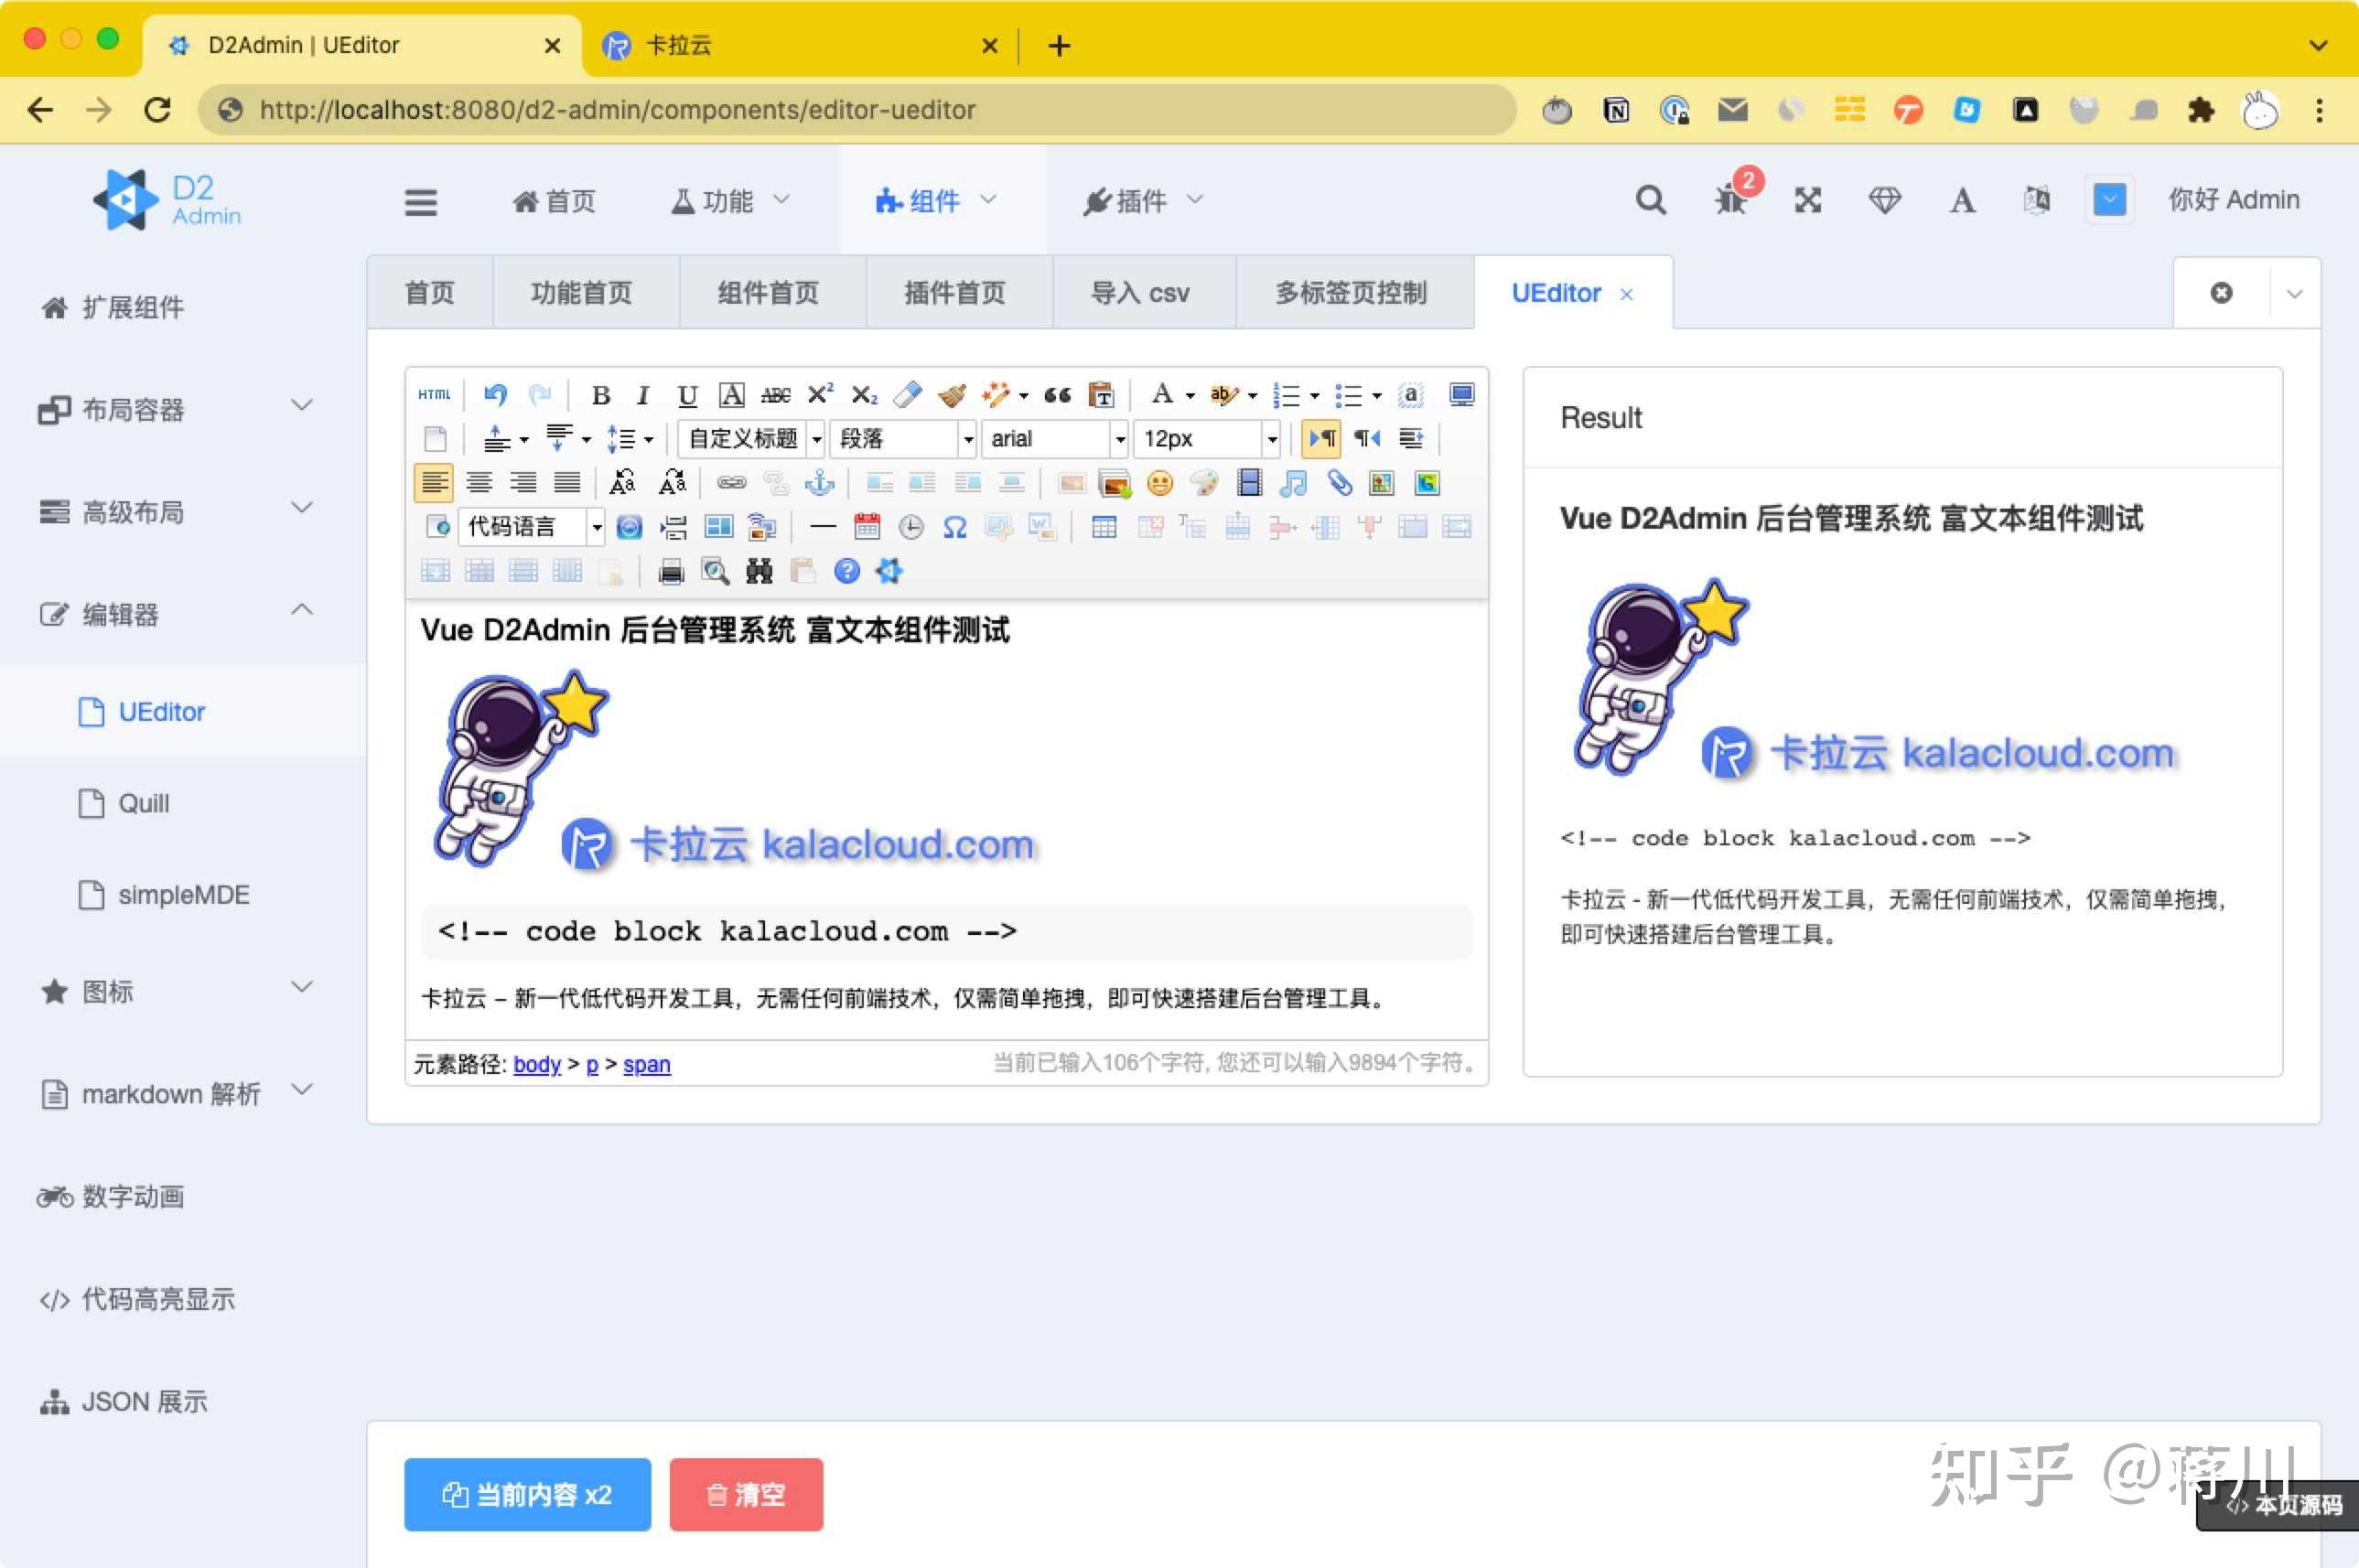Open the paragraph format dropdown
Viewport: 2359px width, 1568px height.
(900, 438)
